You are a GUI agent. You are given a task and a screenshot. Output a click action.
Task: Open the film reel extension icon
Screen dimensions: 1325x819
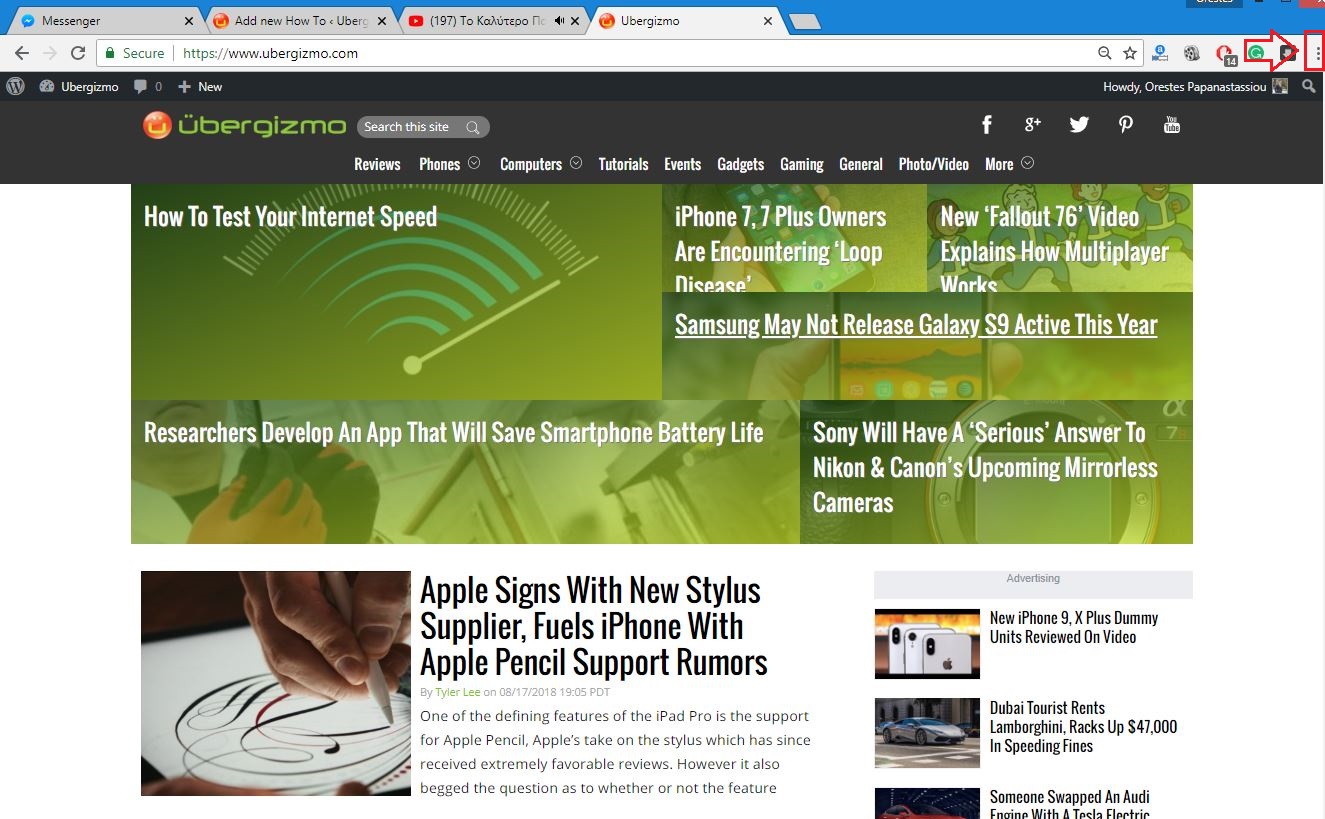[1191, 53]
